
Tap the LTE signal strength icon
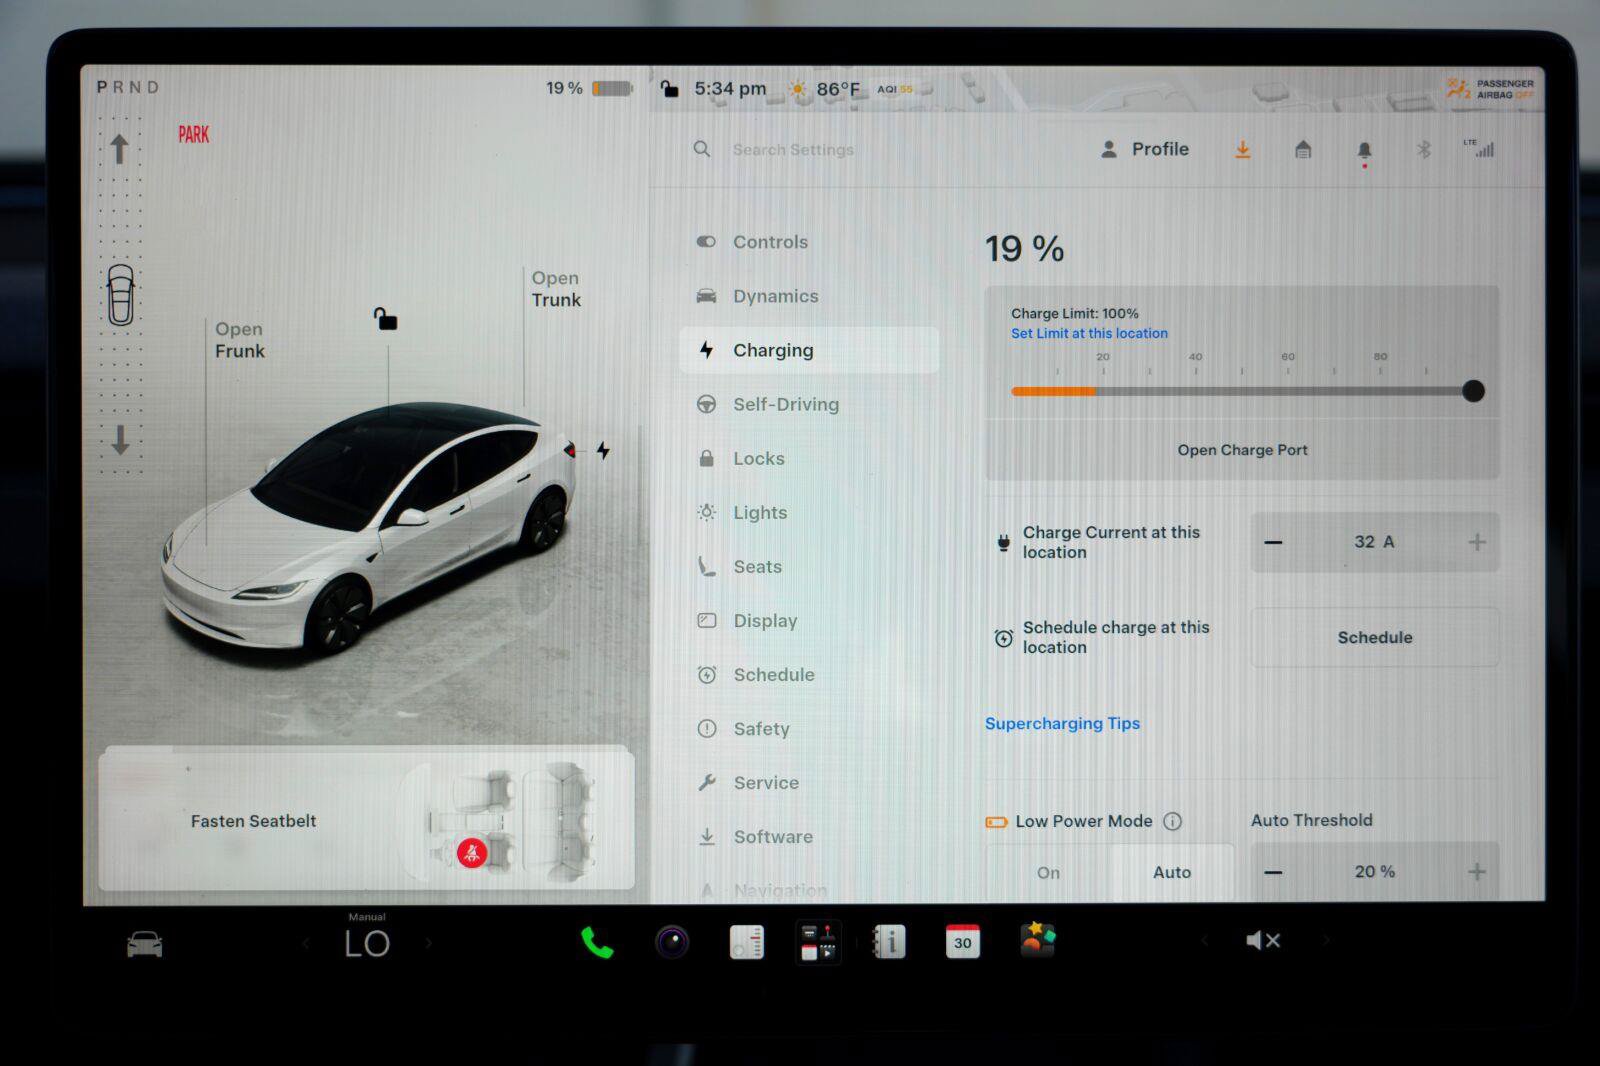point(1479,149)
